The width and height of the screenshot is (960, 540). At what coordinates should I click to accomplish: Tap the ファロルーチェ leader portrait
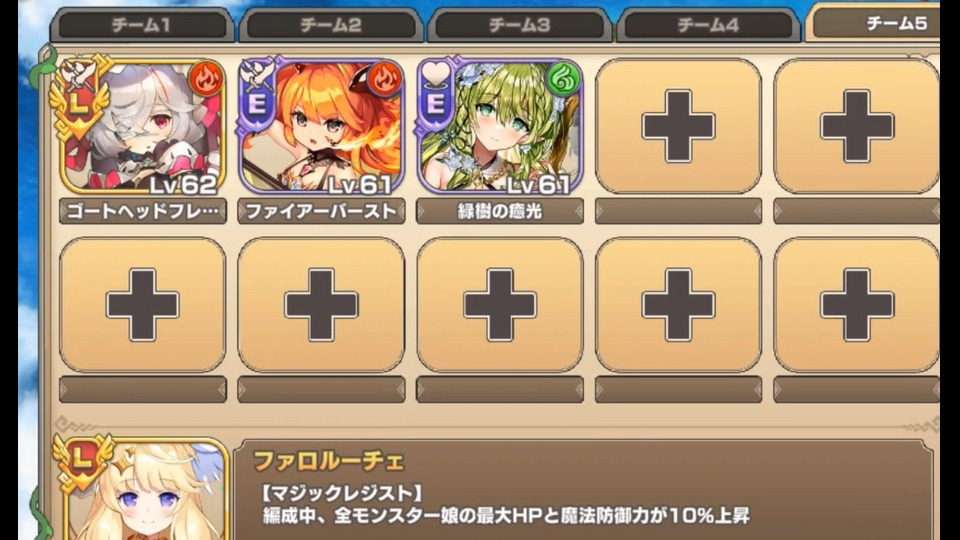pos(144,489)
